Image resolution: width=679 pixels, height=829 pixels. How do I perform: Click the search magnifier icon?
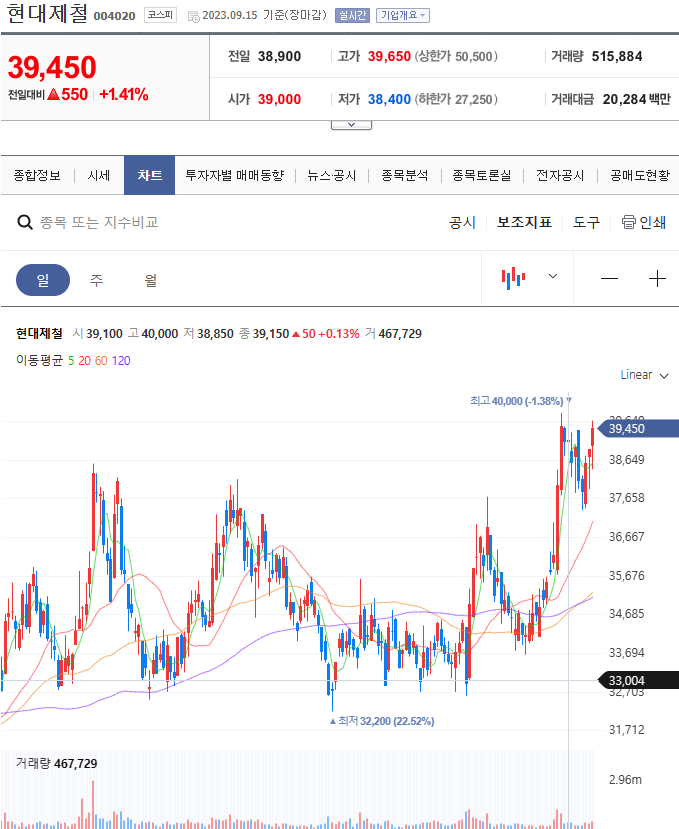pyautogui.click(x=25, y=222)
